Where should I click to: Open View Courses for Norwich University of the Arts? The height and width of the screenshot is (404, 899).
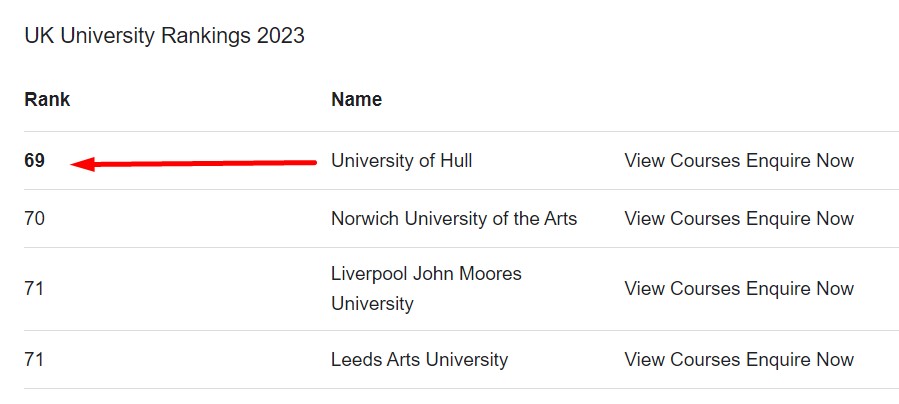(682, 218)
